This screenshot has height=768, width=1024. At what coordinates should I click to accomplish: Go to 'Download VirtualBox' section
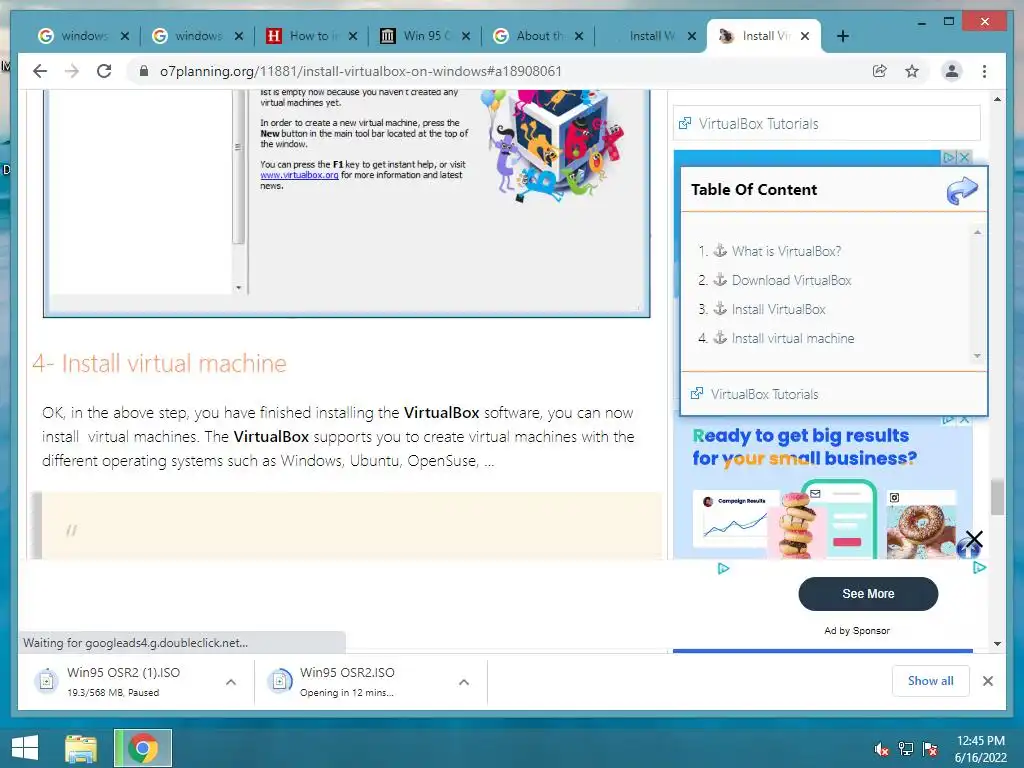tap(792, 280)
